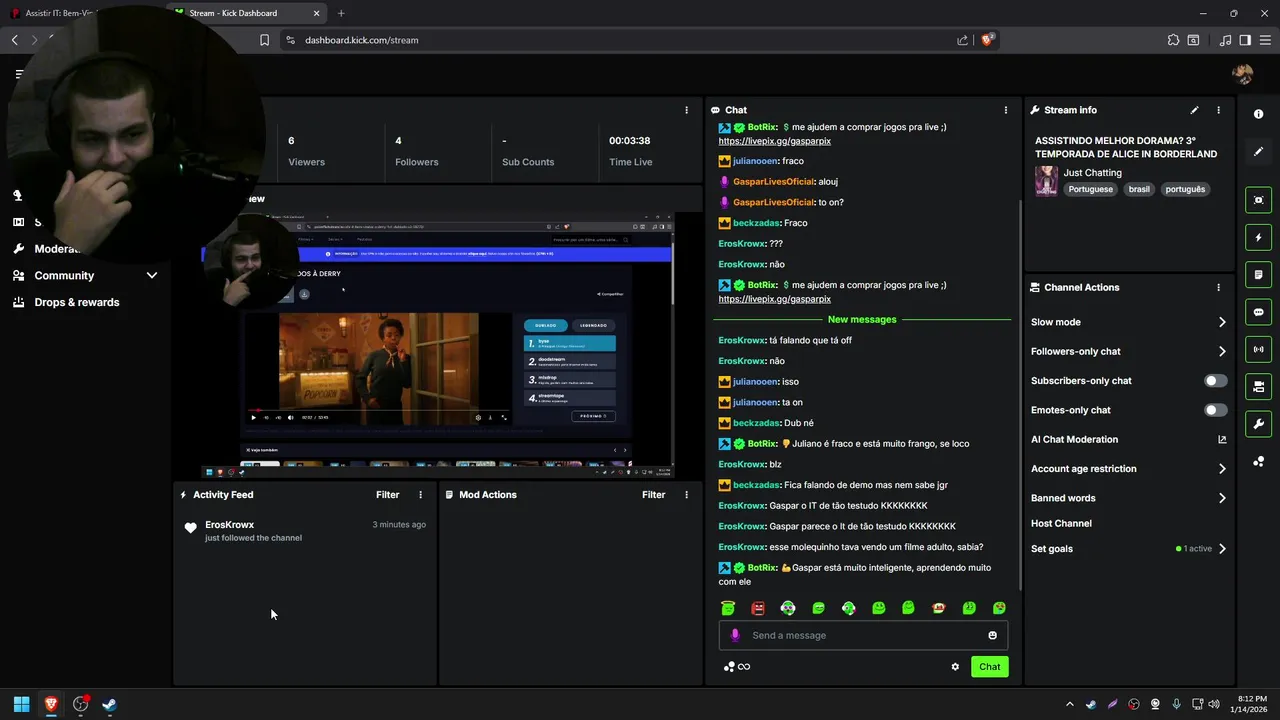Click the Send a message field
This screenshot has width=1280, height=720.
tap(863, 635)
